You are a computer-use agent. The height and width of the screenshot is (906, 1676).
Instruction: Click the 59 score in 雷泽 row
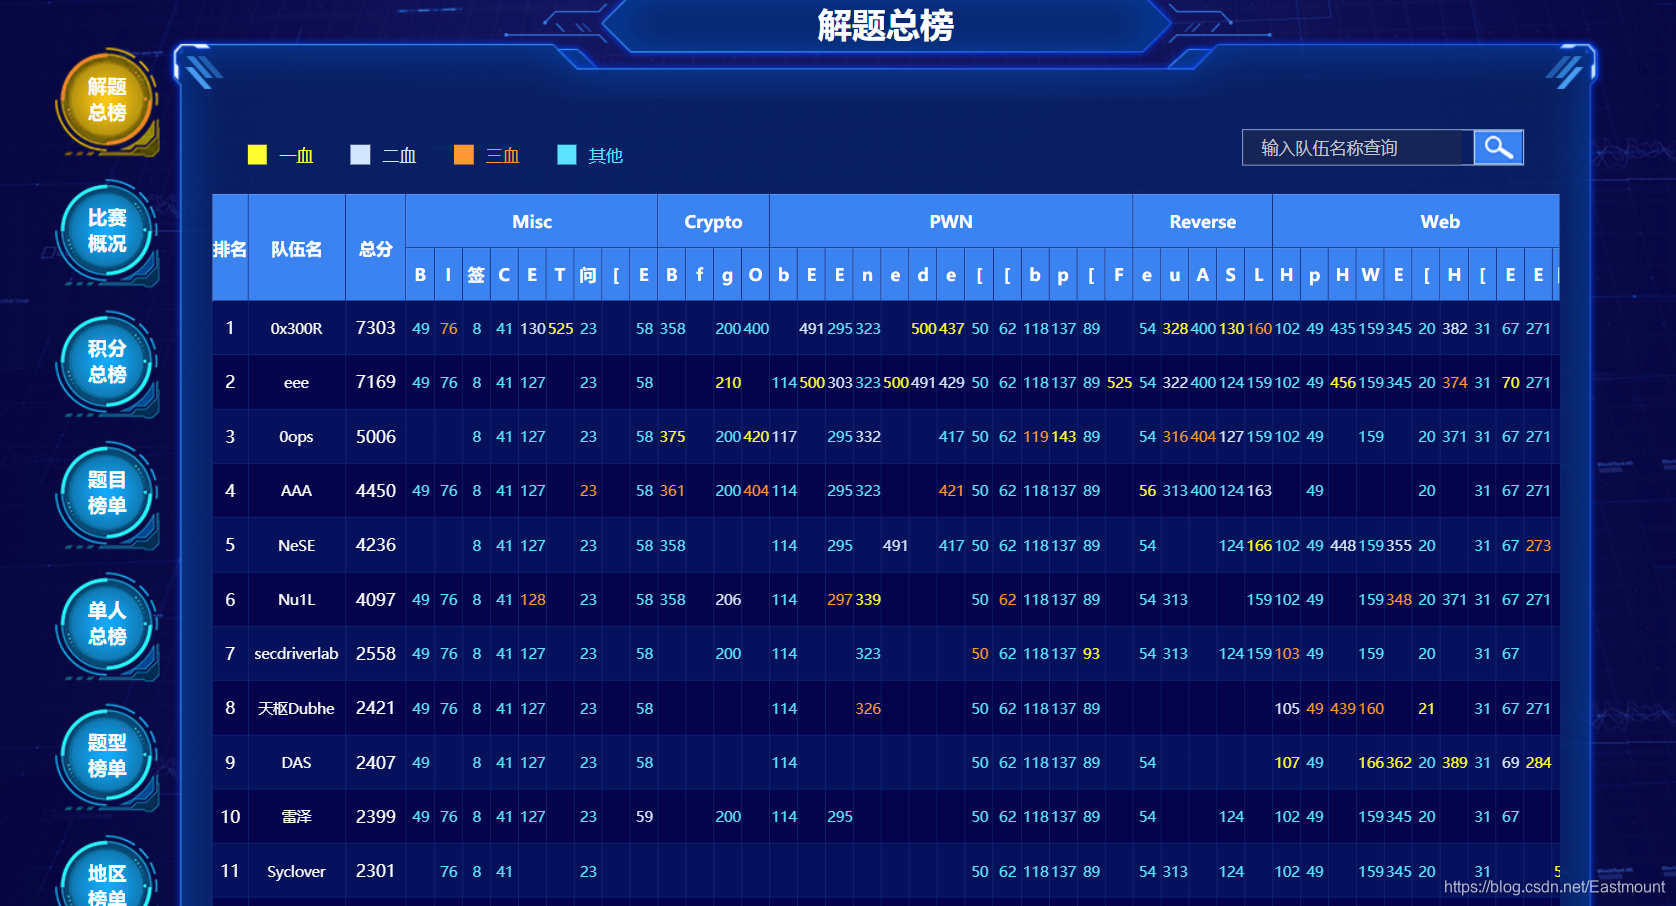coord(645,817)
